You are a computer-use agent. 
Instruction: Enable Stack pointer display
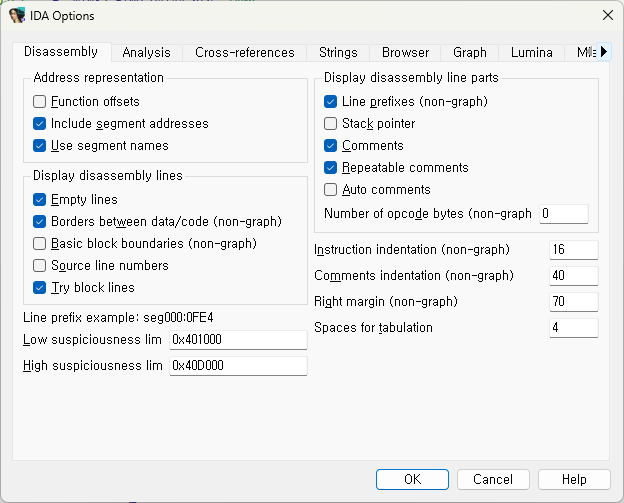tap(330, 123)
